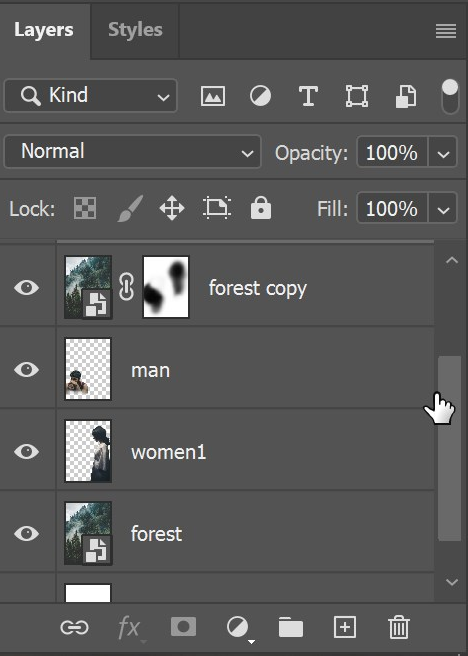Filter for smart objects icon
Screen dimensions: 468x656
(x=406, y=96)
